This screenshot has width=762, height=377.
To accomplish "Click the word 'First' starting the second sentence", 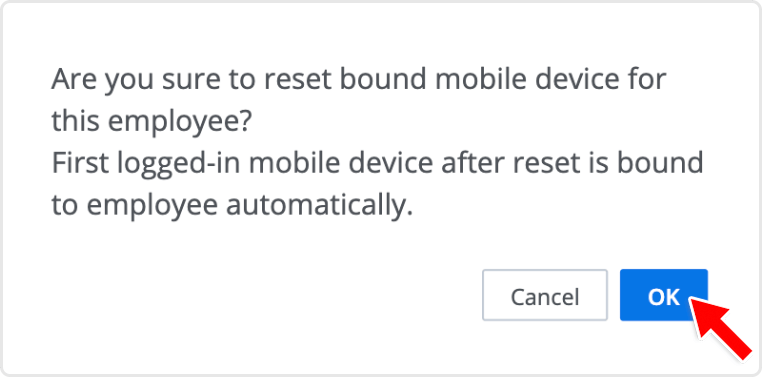I will (x=79, y=163).
